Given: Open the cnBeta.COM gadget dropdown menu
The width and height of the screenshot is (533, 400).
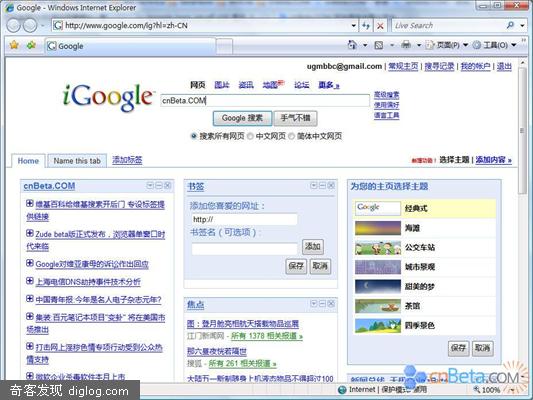Looking at the screenshot, I should point(150,185).
